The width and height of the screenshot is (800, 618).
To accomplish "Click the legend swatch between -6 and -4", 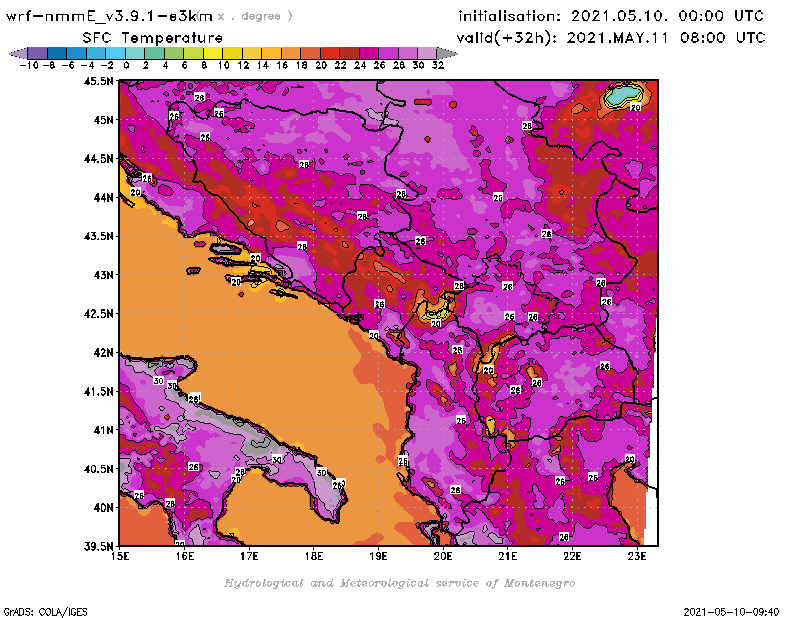I will pos(77,53).
